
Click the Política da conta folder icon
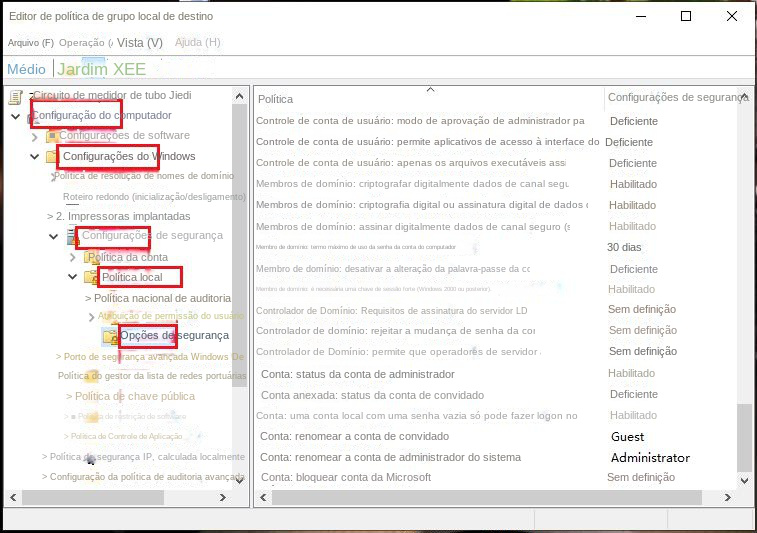(90, 257)
